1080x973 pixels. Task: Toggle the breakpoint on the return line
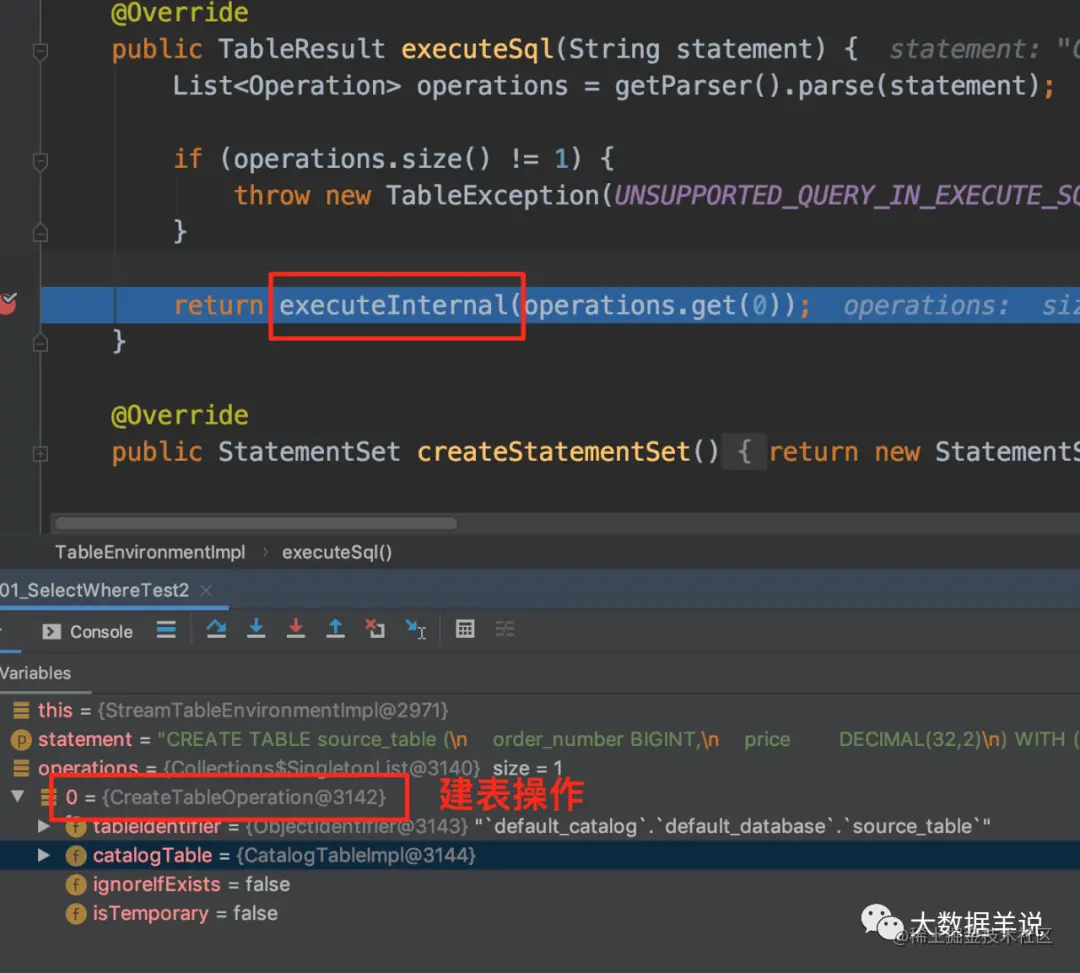(x=8, y=303)
